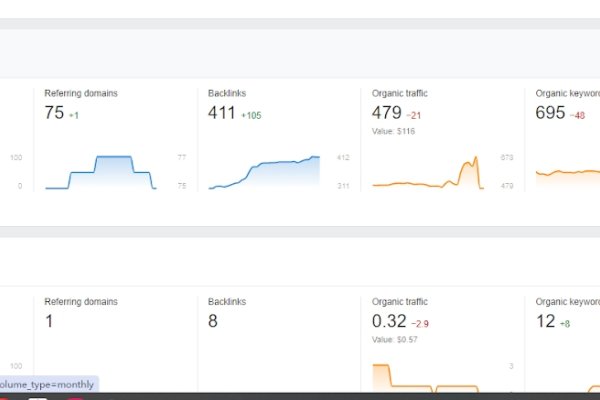This screenshot has width=600, height=400.
Task: Open the Organic keywords count of 12
Action: click(x=545, y=321)
